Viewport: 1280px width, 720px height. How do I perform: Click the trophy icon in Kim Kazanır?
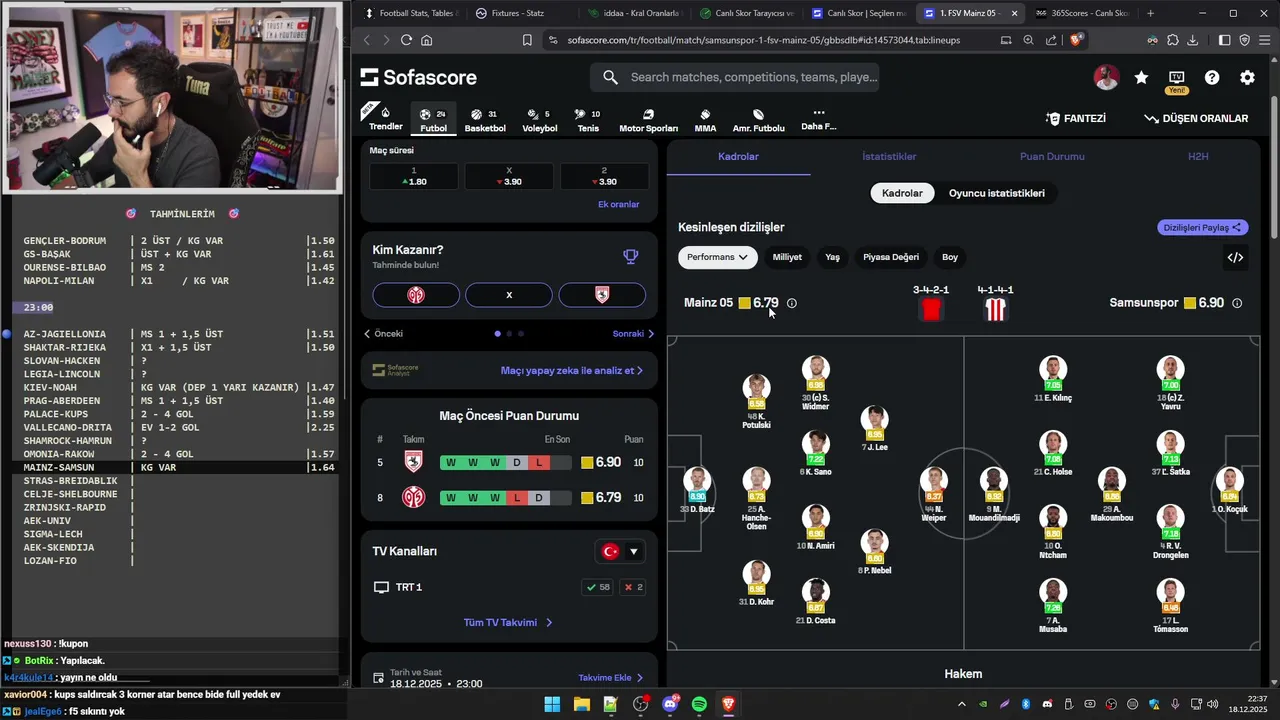(630, 257)
